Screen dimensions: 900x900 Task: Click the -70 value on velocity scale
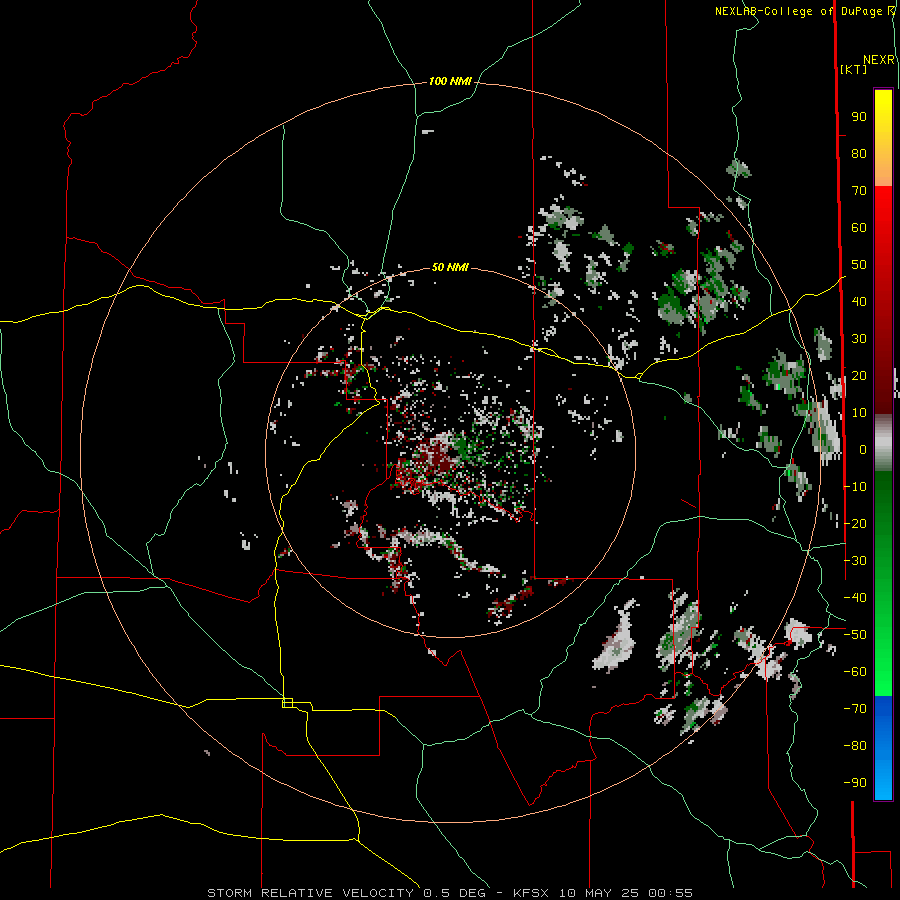[855, 709]
